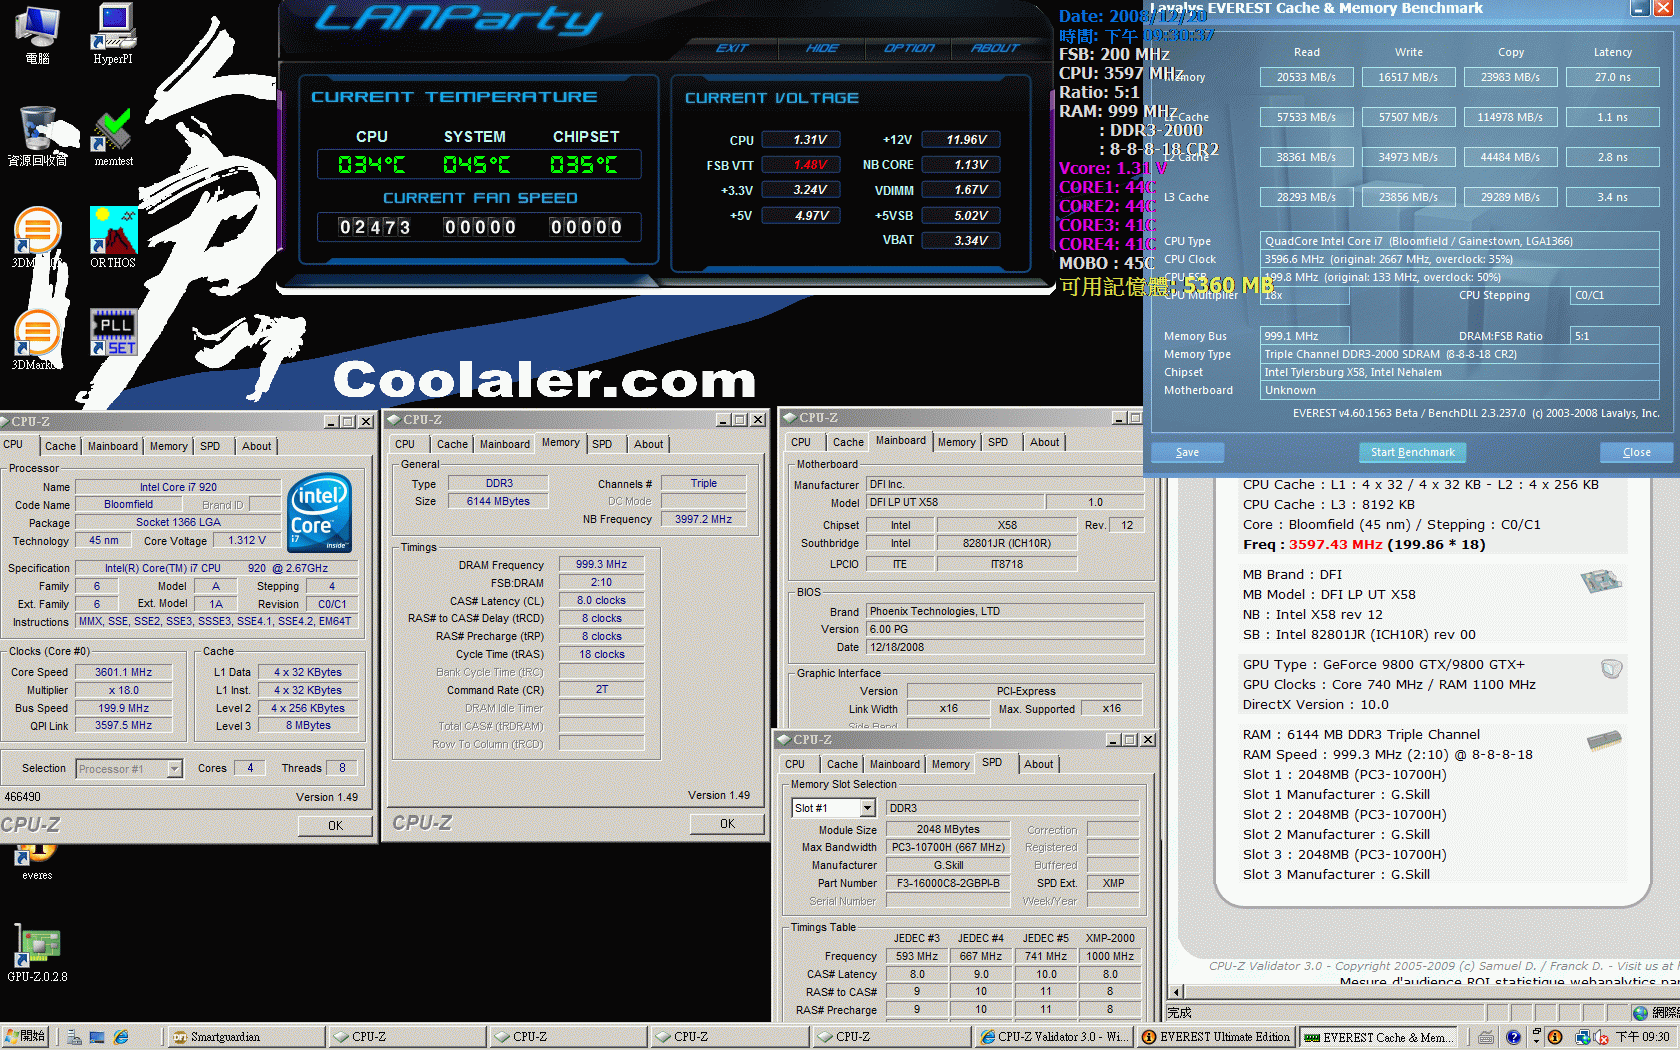
Task: Click the Channels value Triple in CPU-Z
Action: click(x=703, y=484)
